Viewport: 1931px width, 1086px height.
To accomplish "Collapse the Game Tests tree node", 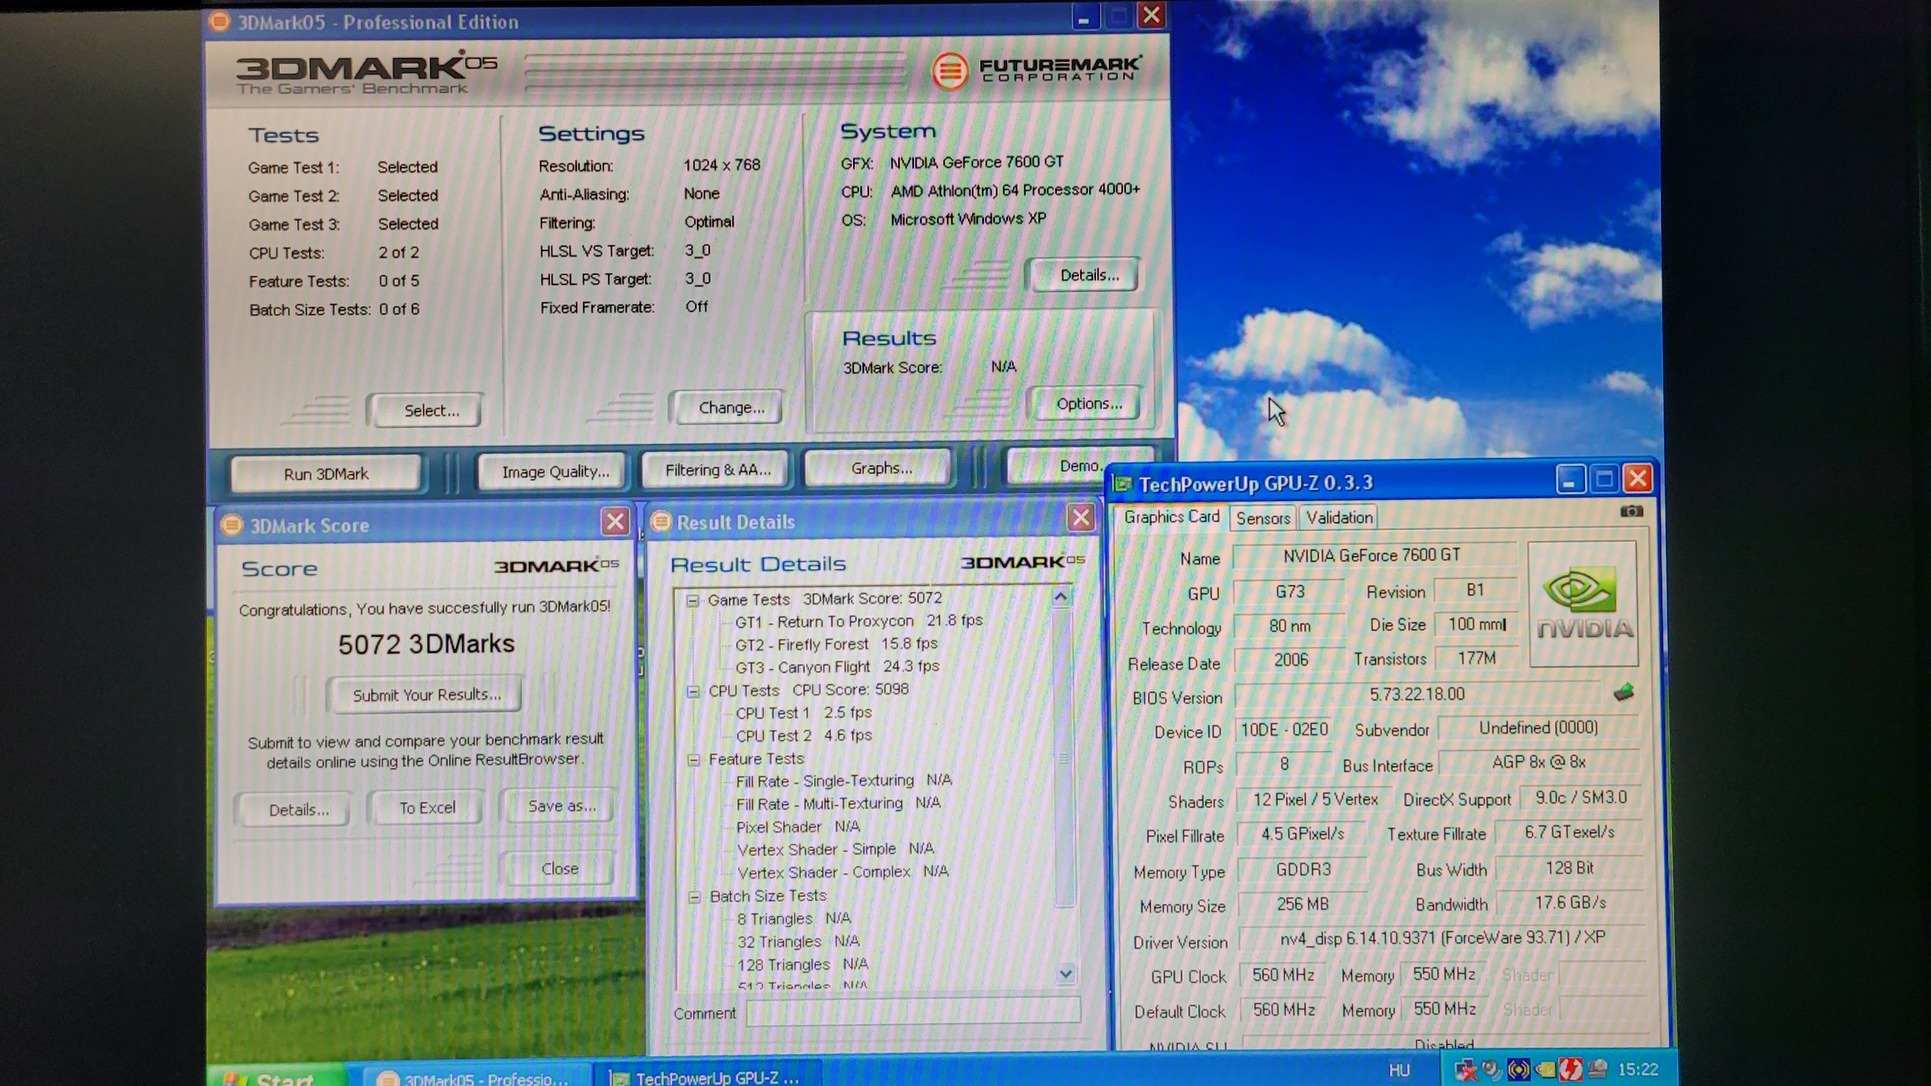I will [692, 600].
